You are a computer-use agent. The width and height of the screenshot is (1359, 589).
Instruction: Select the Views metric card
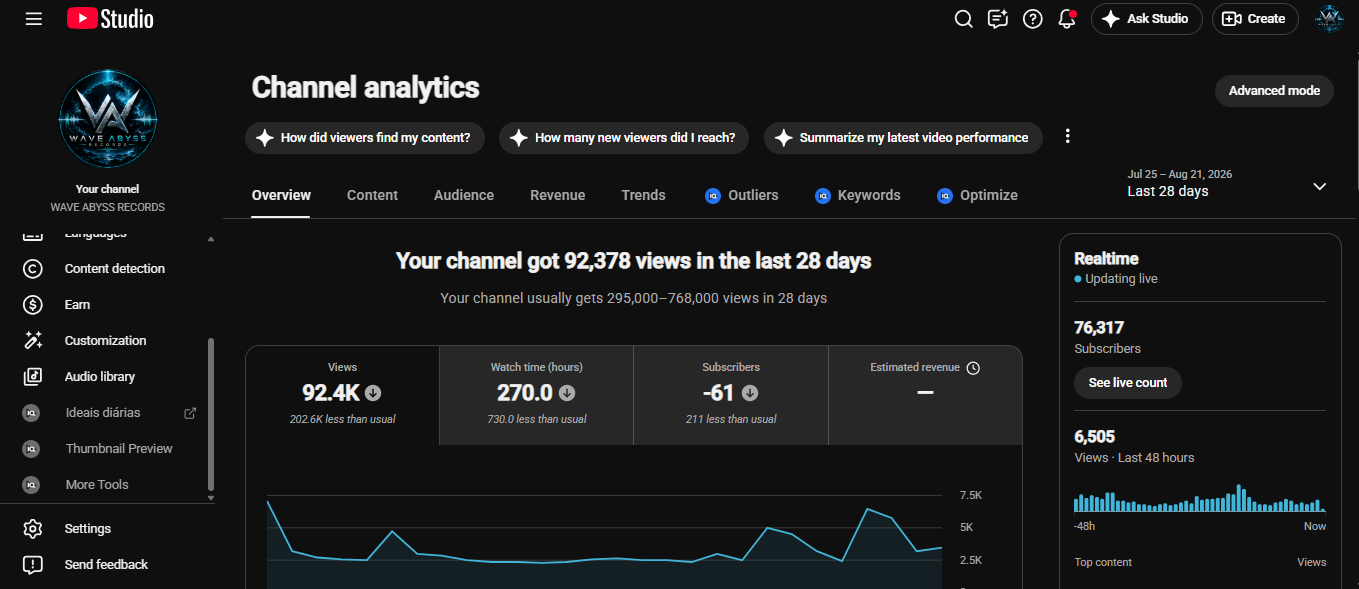[342, 395]
